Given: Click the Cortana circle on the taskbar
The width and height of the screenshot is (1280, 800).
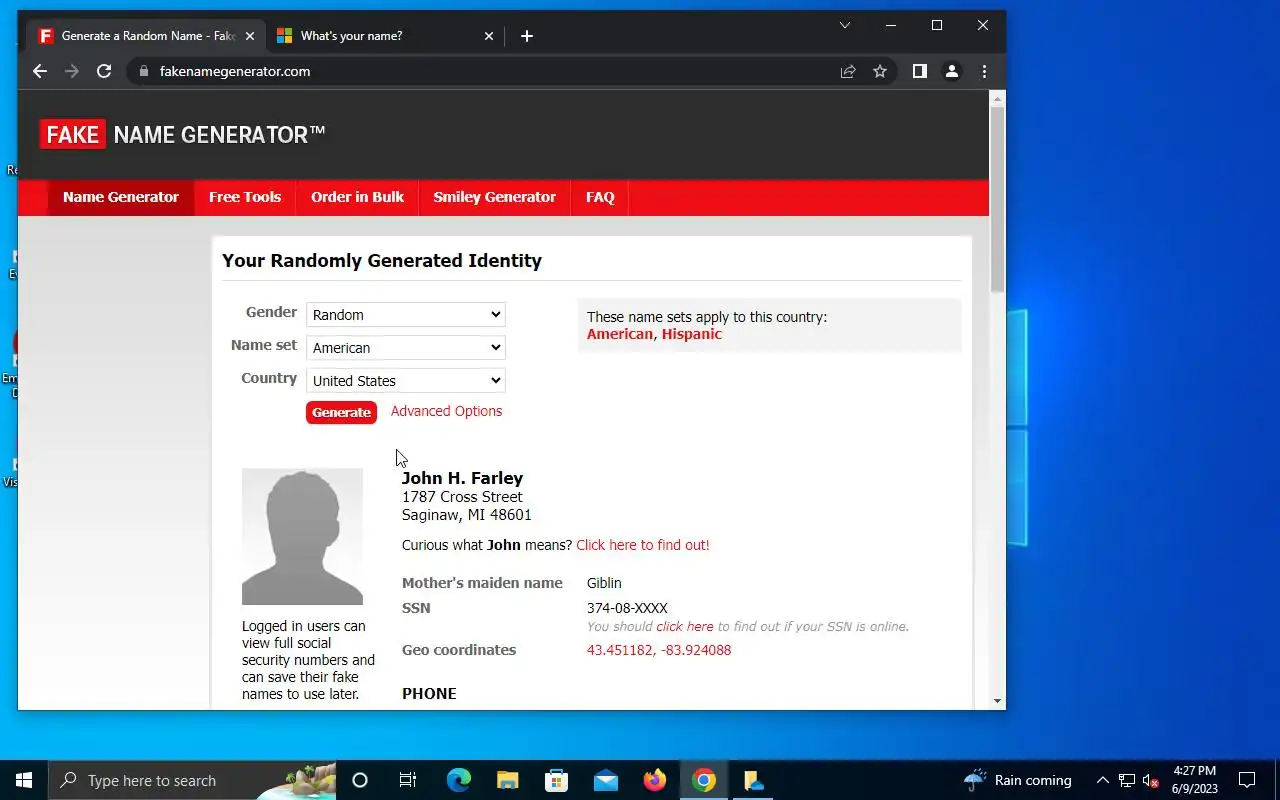Looking at the screenshot, I should click(x=360, y=780).
